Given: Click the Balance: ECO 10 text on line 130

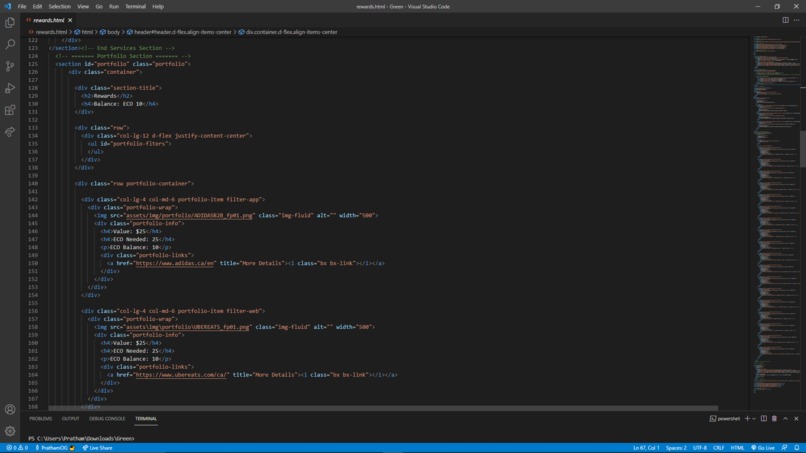Looking at the screenshot, I should tap(118, 104).
